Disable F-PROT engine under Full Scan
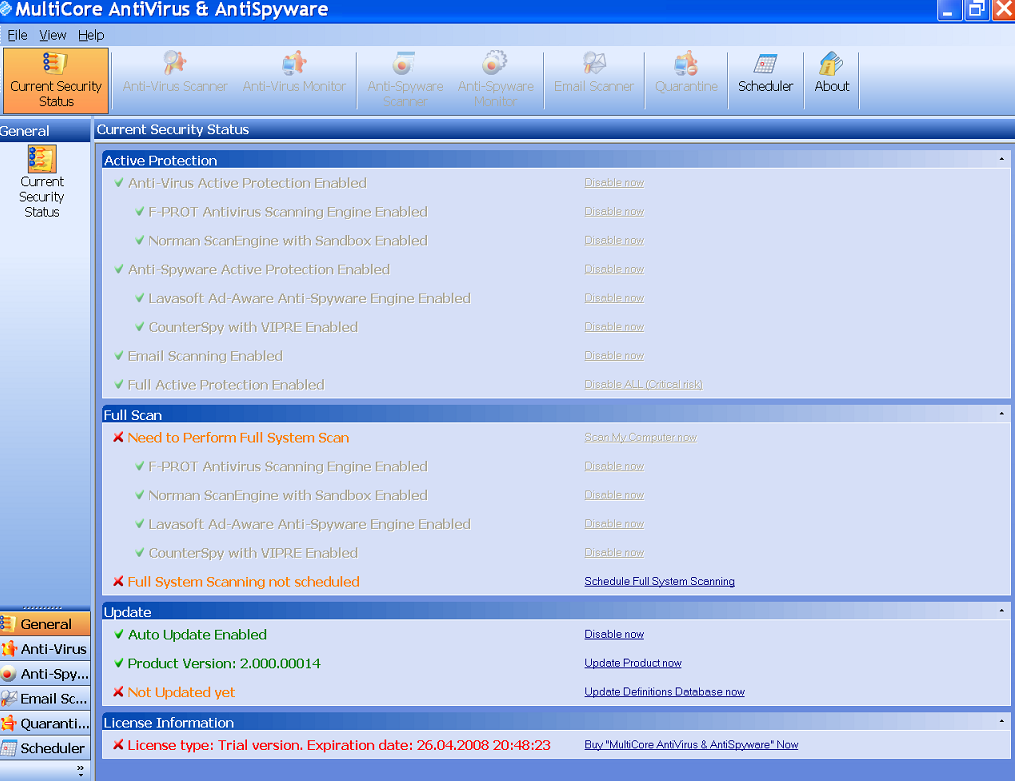Image resolution: width=1015 pixels, height=781 pixels. tap(614, 466)
